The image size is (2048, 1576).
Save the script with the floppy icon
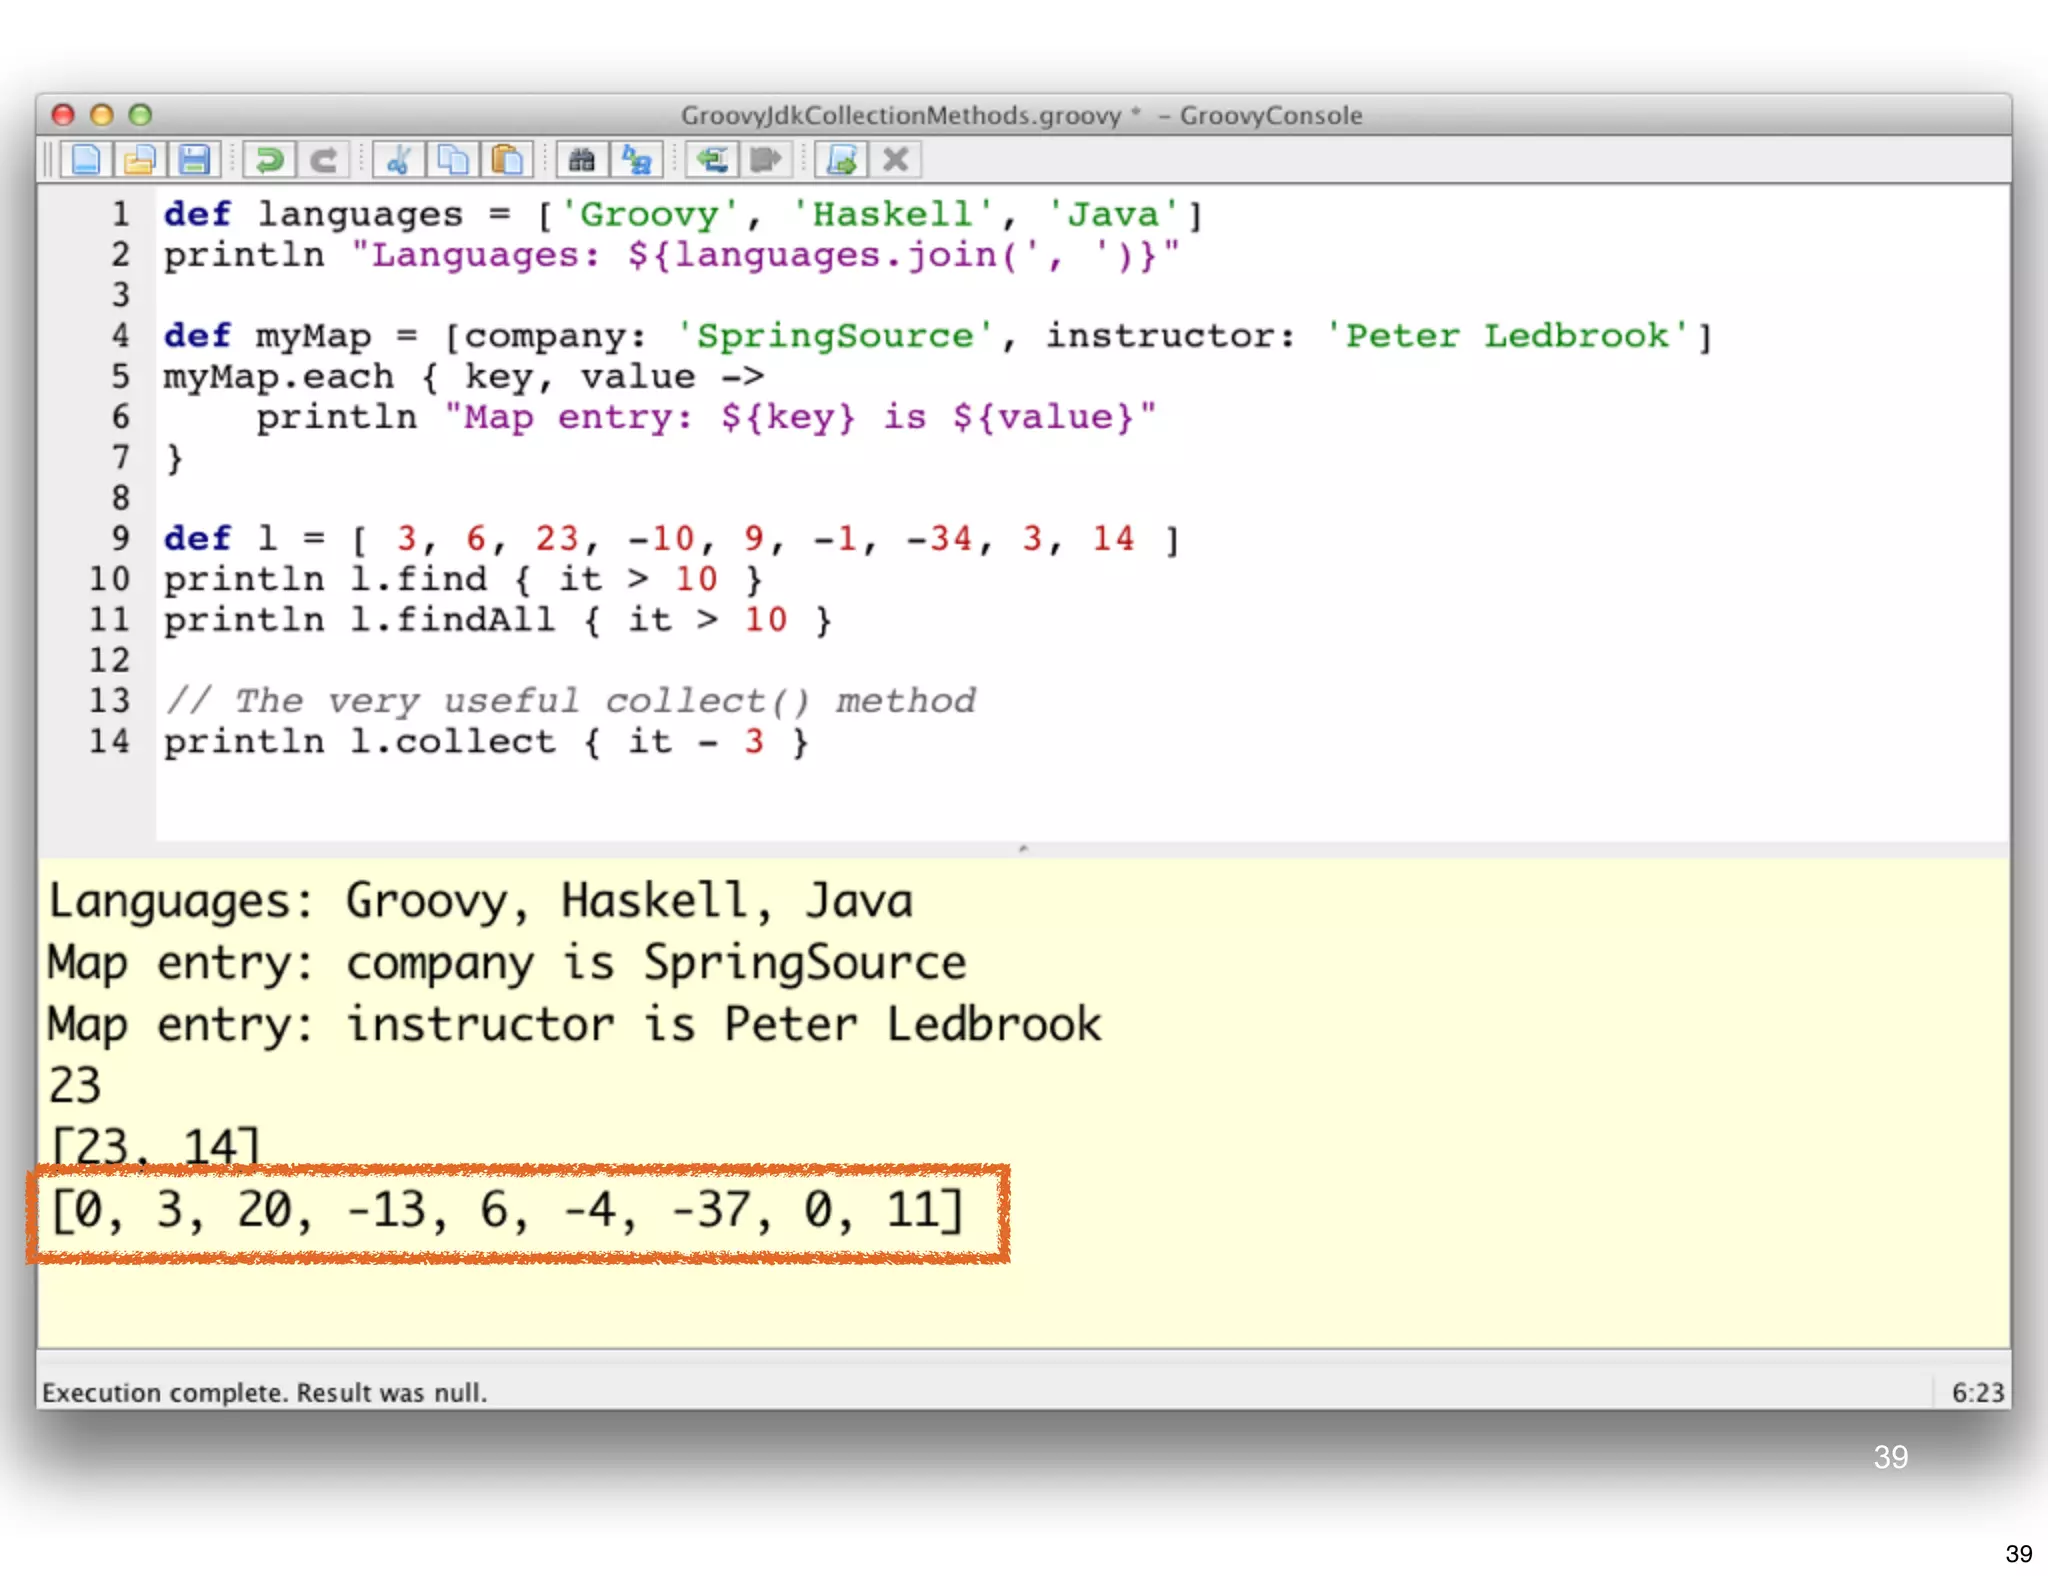194,160
